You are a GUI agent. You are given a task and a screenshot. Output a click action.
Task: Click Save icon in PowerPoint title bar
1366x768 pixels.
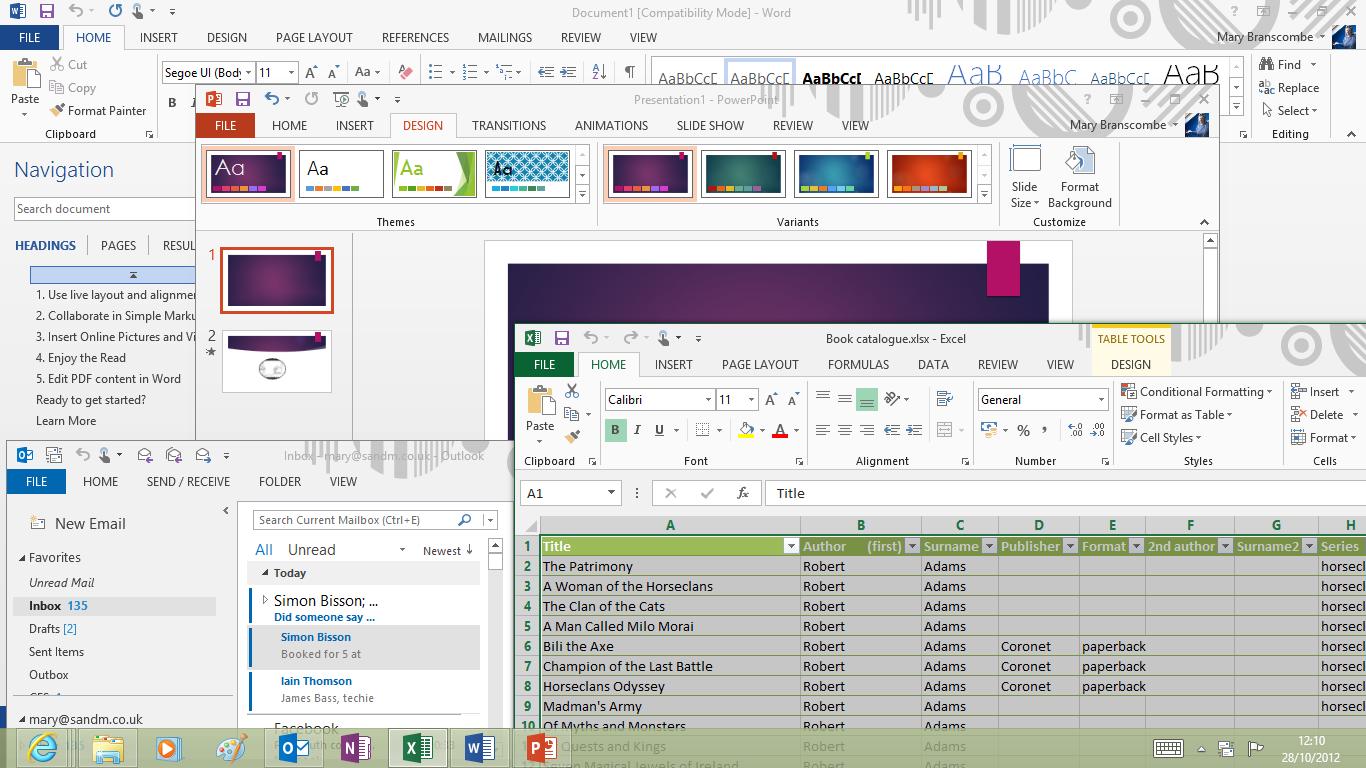pyautogui.click(x=242, y=99)
